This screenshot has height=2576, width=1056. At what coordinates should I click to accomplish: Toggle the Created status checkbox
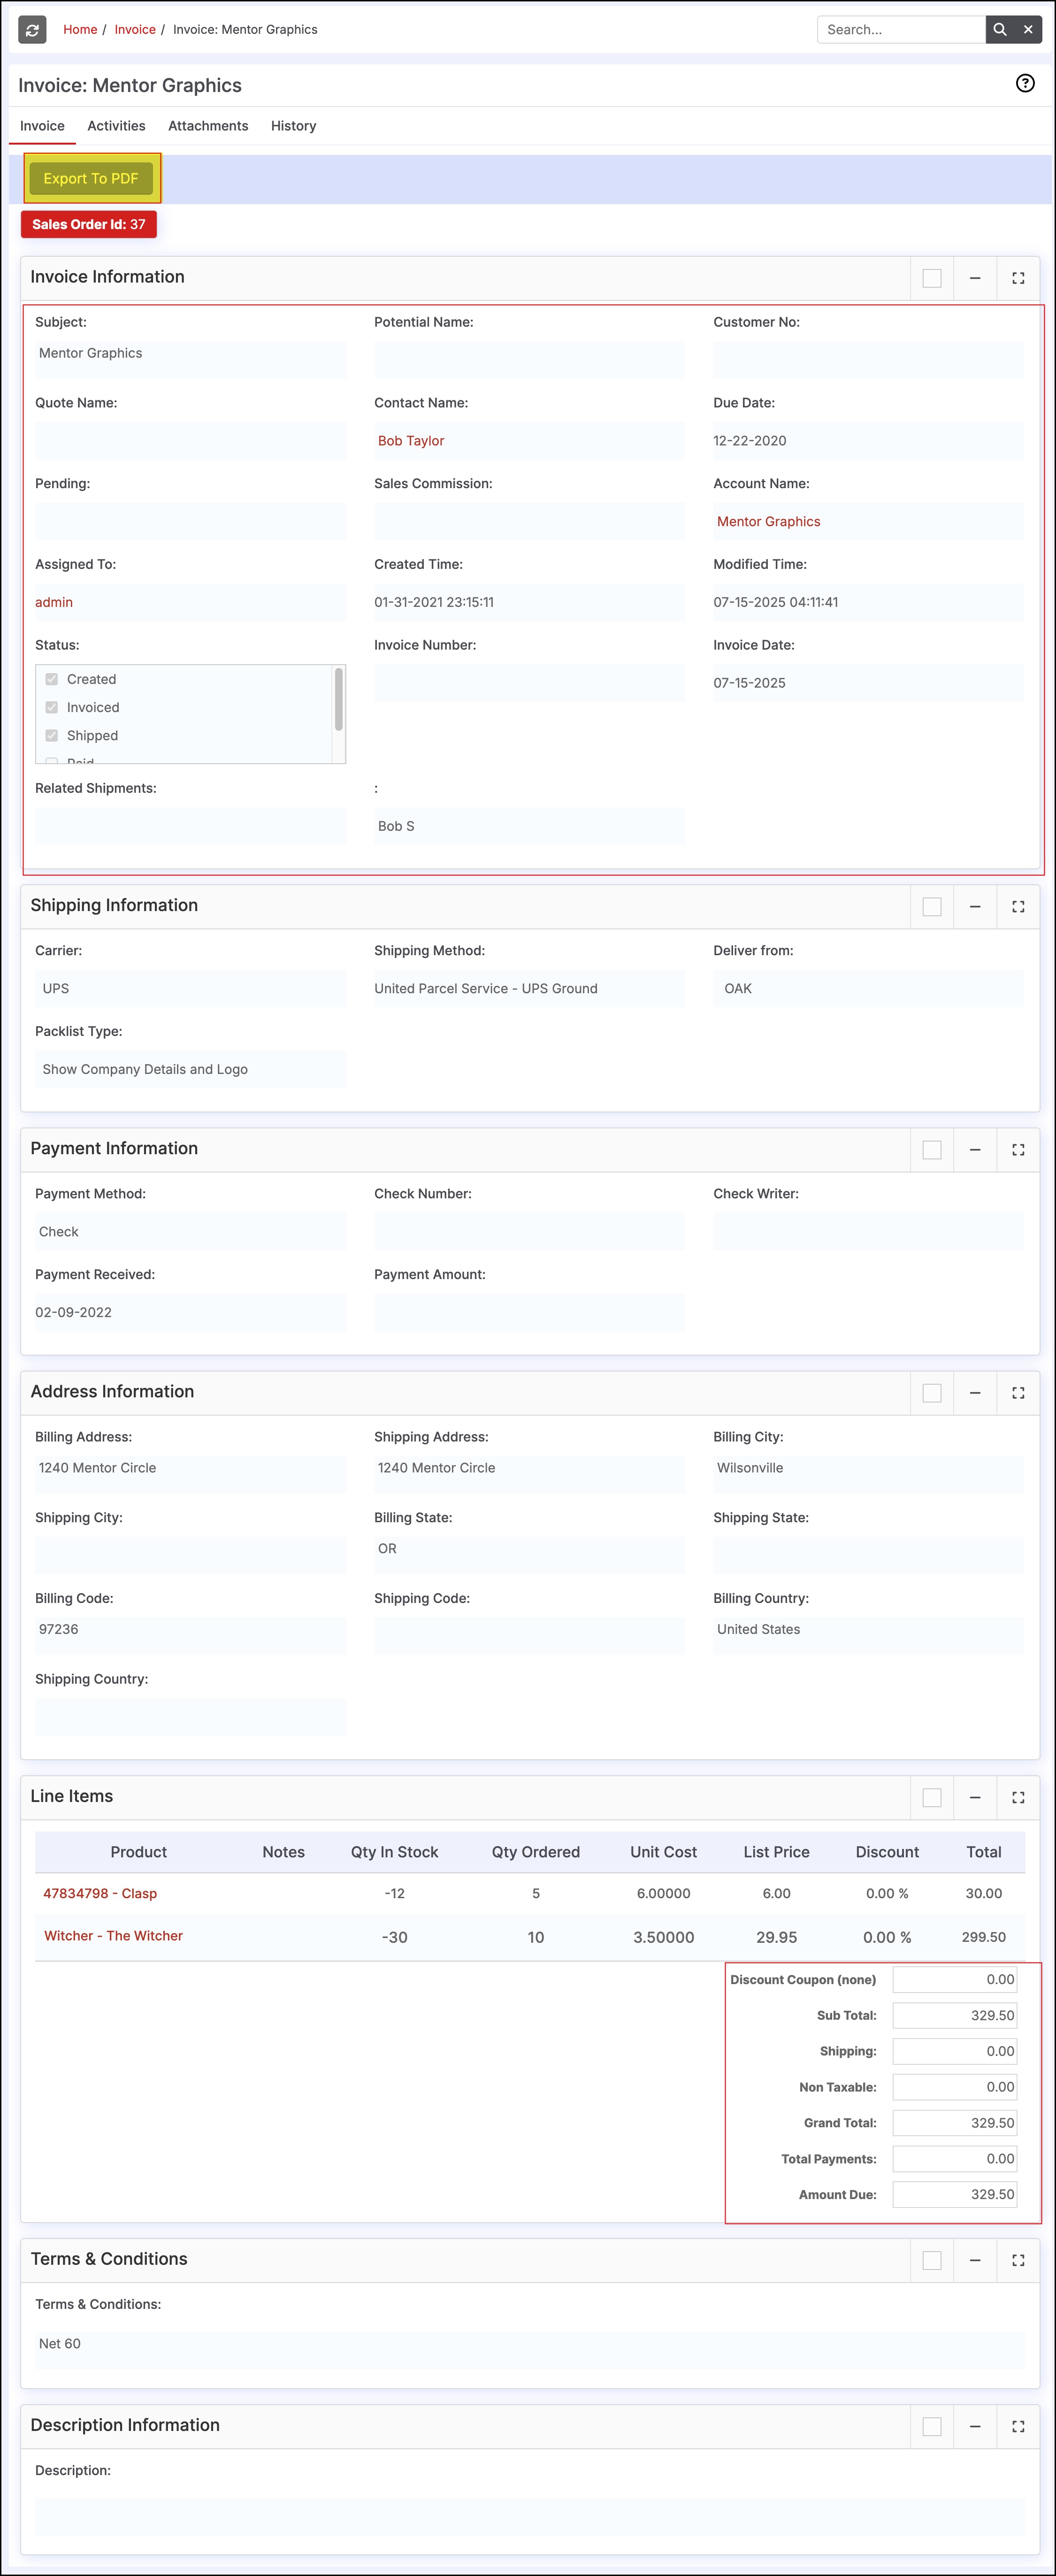point(52,679)
